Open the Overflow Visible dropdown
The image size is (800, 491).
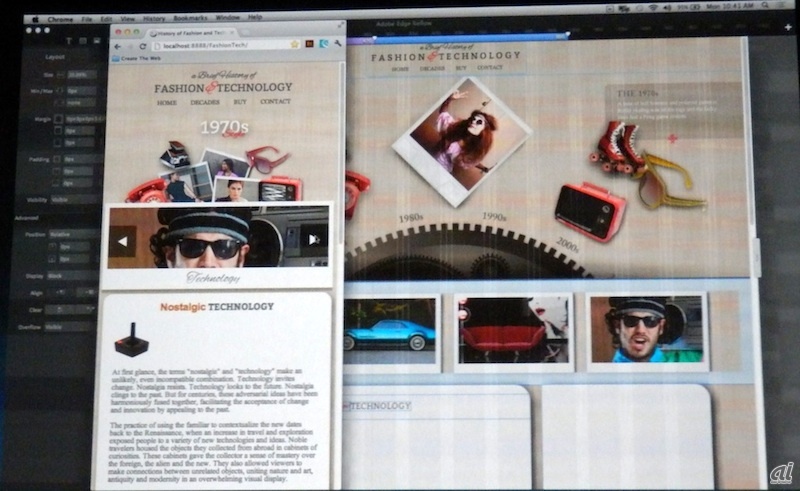coord(71,327)
